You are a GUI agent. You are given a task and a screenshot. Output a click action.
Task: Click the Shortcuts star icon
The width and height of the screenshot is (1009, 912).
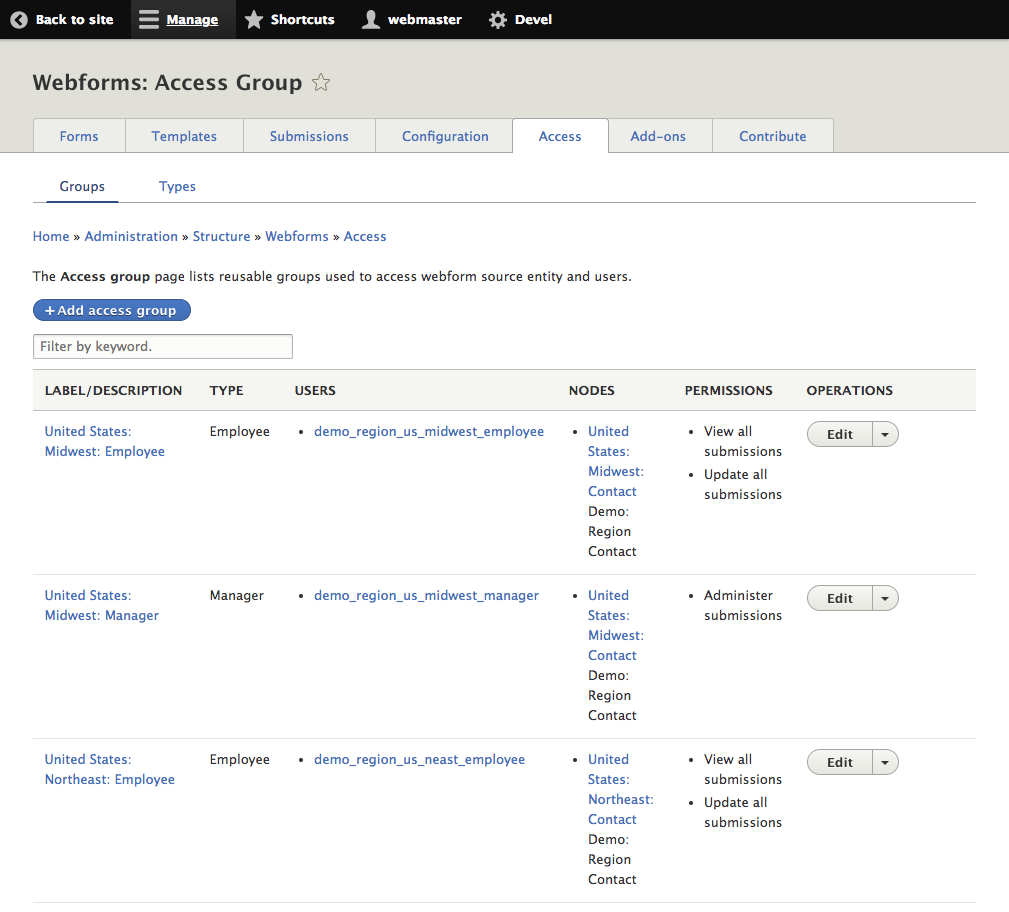tap(254, 19)
